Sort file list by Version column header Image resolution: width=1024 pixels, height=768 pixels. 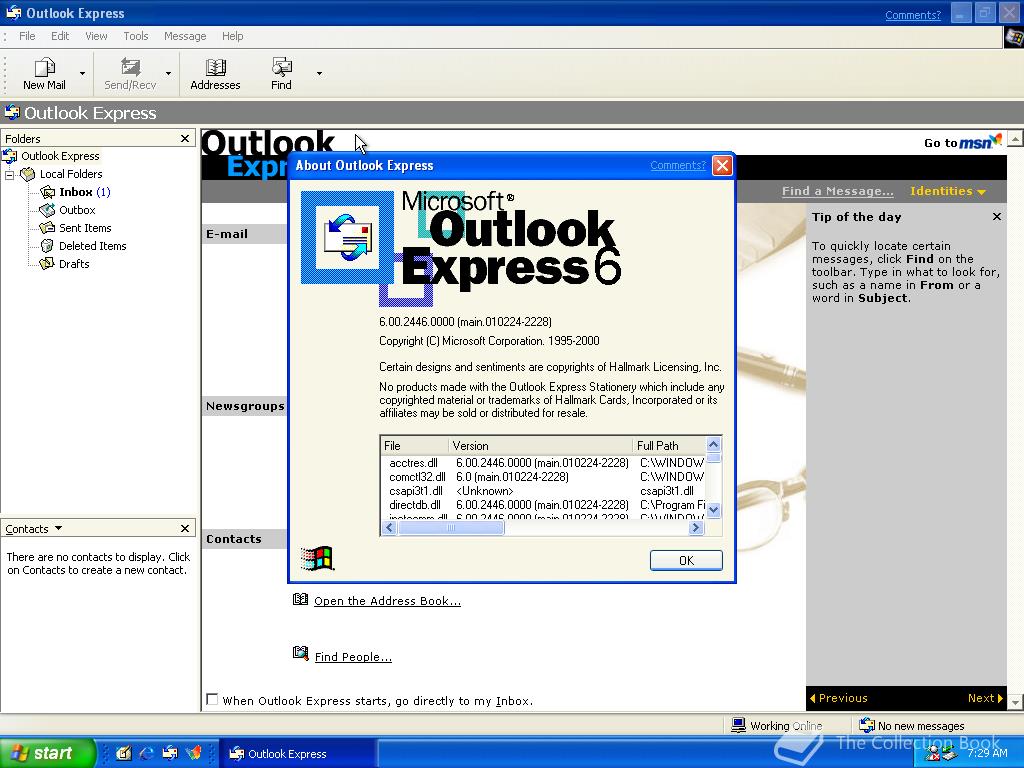tap(541, 445)
